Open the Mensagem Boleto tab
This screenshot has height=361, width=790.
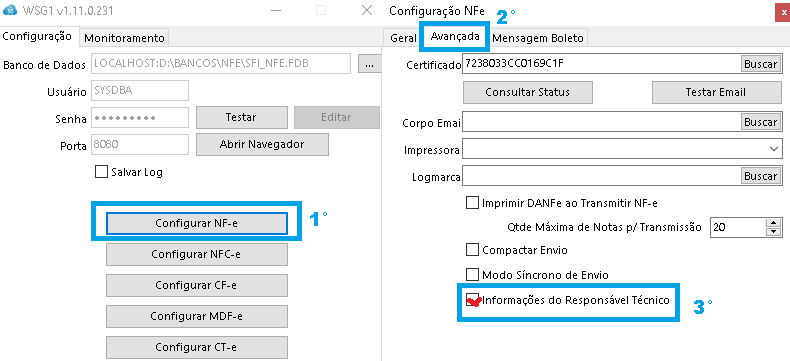[x=538, y=38]
